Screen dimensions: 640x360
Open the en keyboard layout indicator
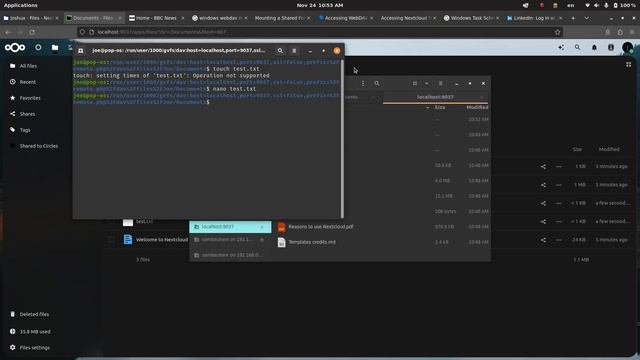pos(571,5)
